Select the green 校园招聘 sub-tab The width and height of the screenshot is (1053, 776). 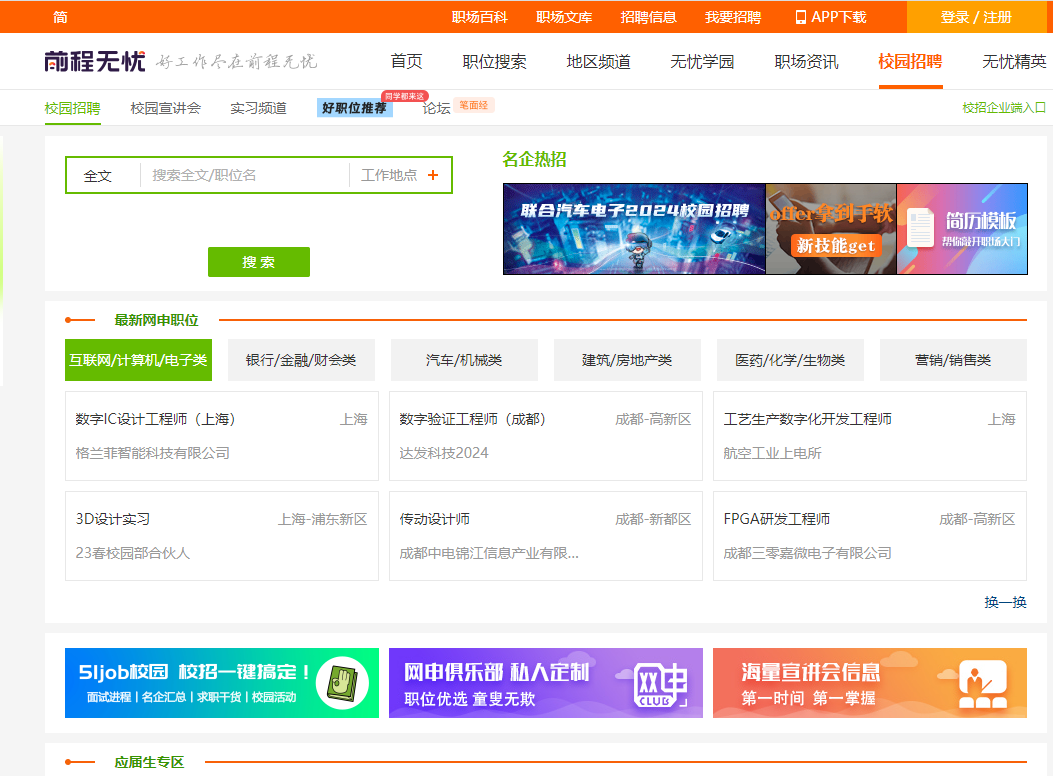click(x=73, y=108)
